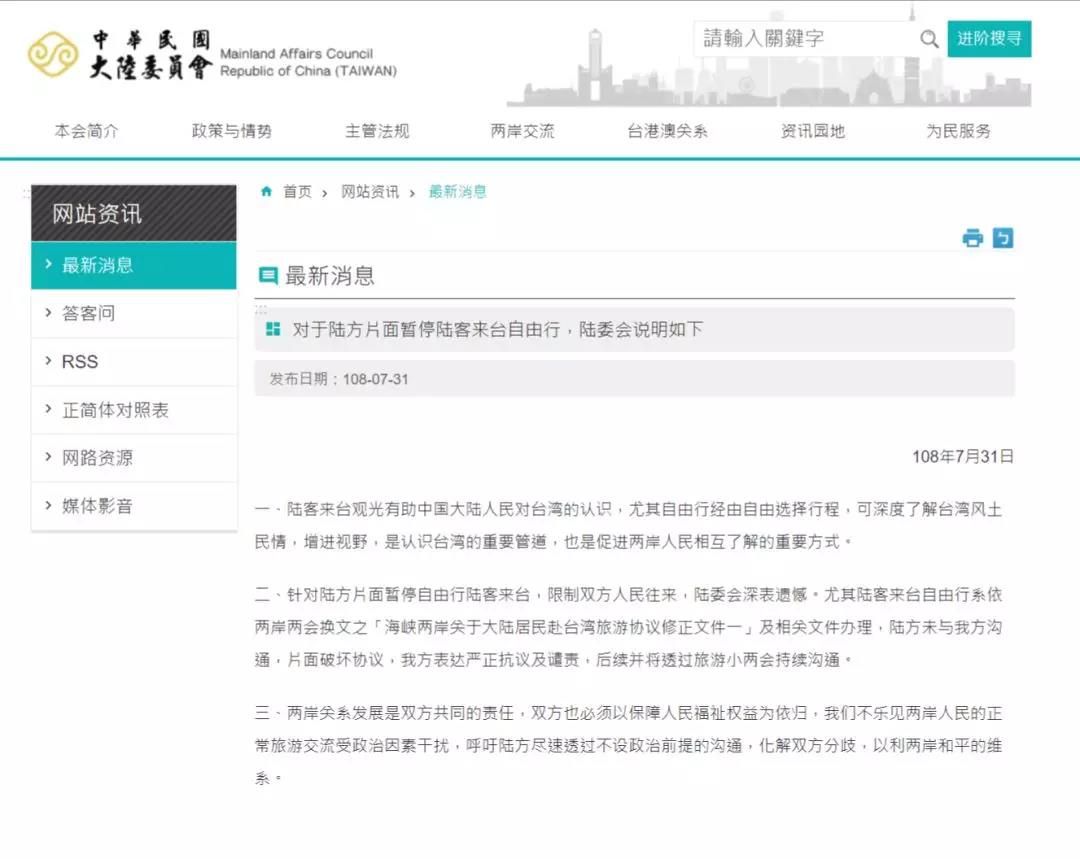This screenshot has width=1080, height=859.
Task: Click the 大陸委員會 site title text
Action: pos(151,68)
